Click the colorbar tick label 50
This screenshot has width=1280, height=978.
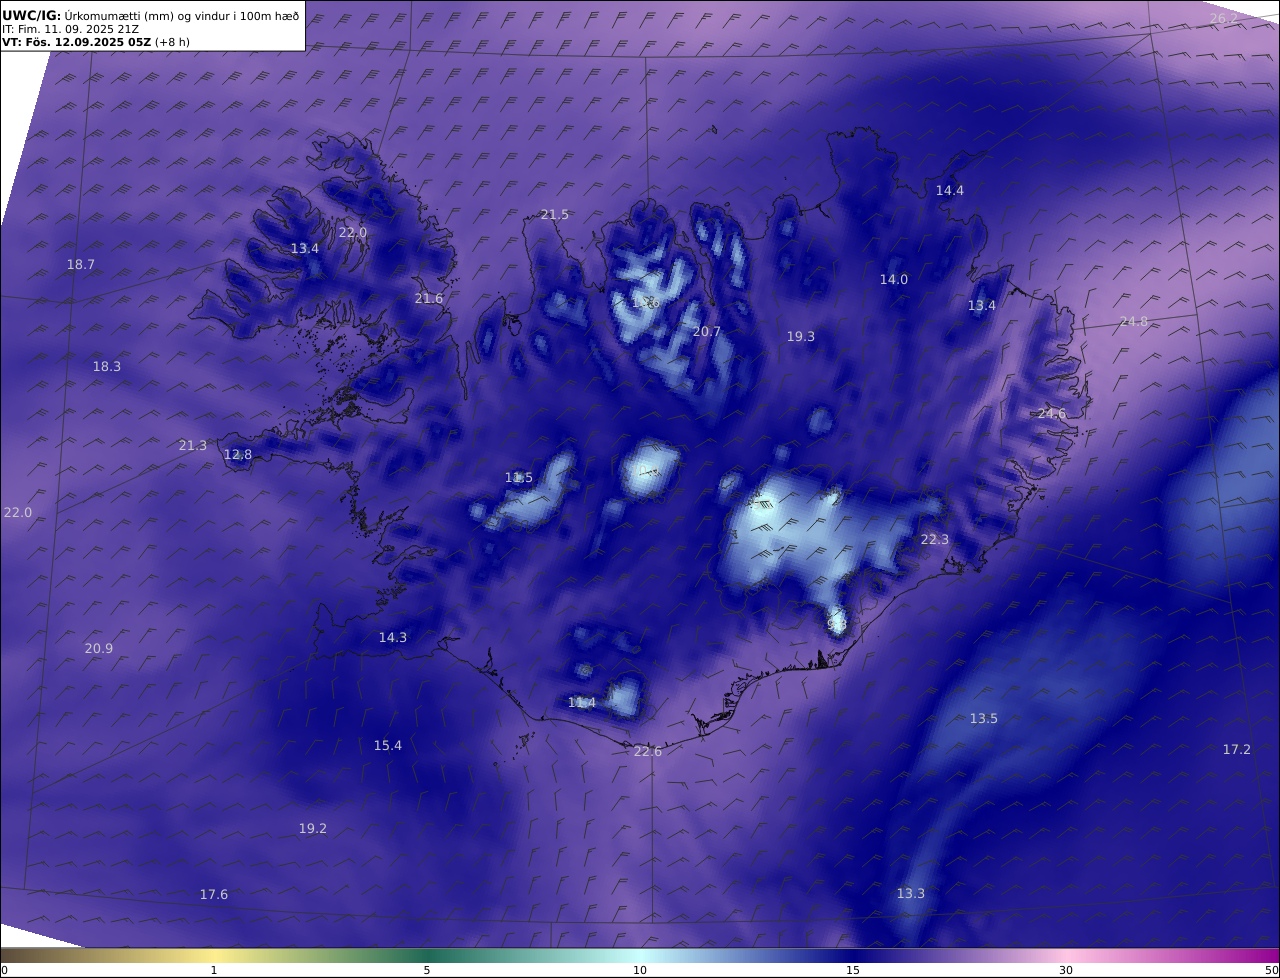[1271, 970]
